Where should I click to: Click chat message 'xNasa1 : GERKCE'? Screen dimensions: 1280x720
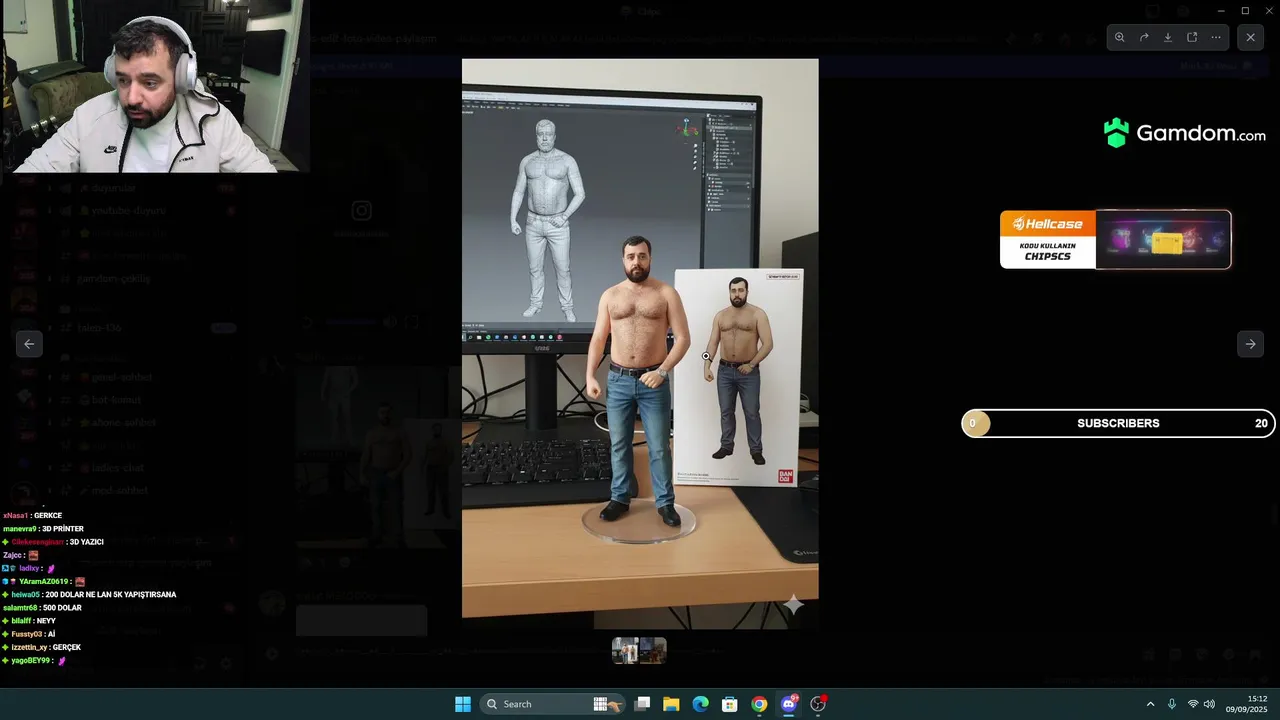[x=33, y=516]
